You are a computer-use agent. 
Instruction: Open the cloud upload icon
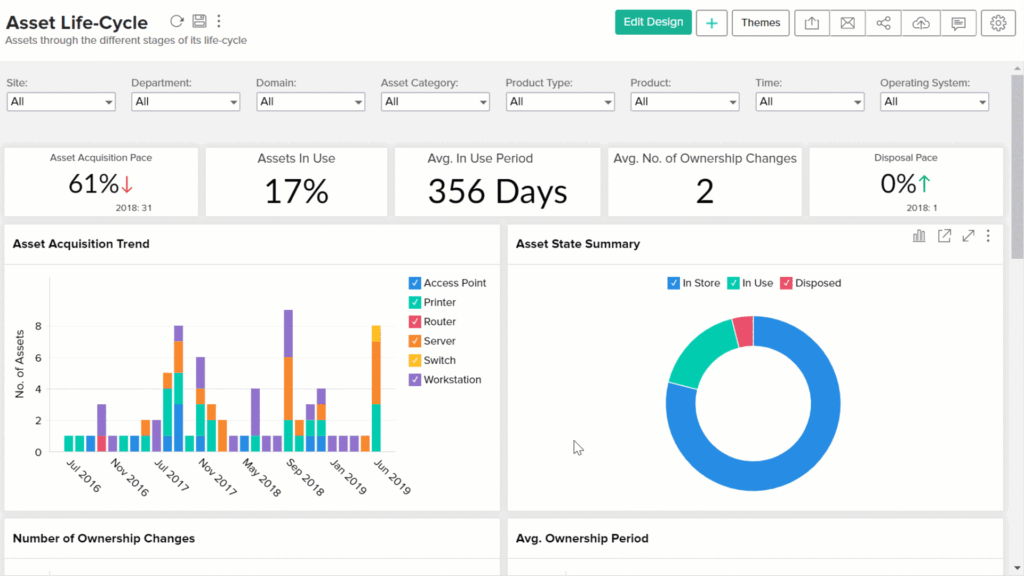pos(920,22)
